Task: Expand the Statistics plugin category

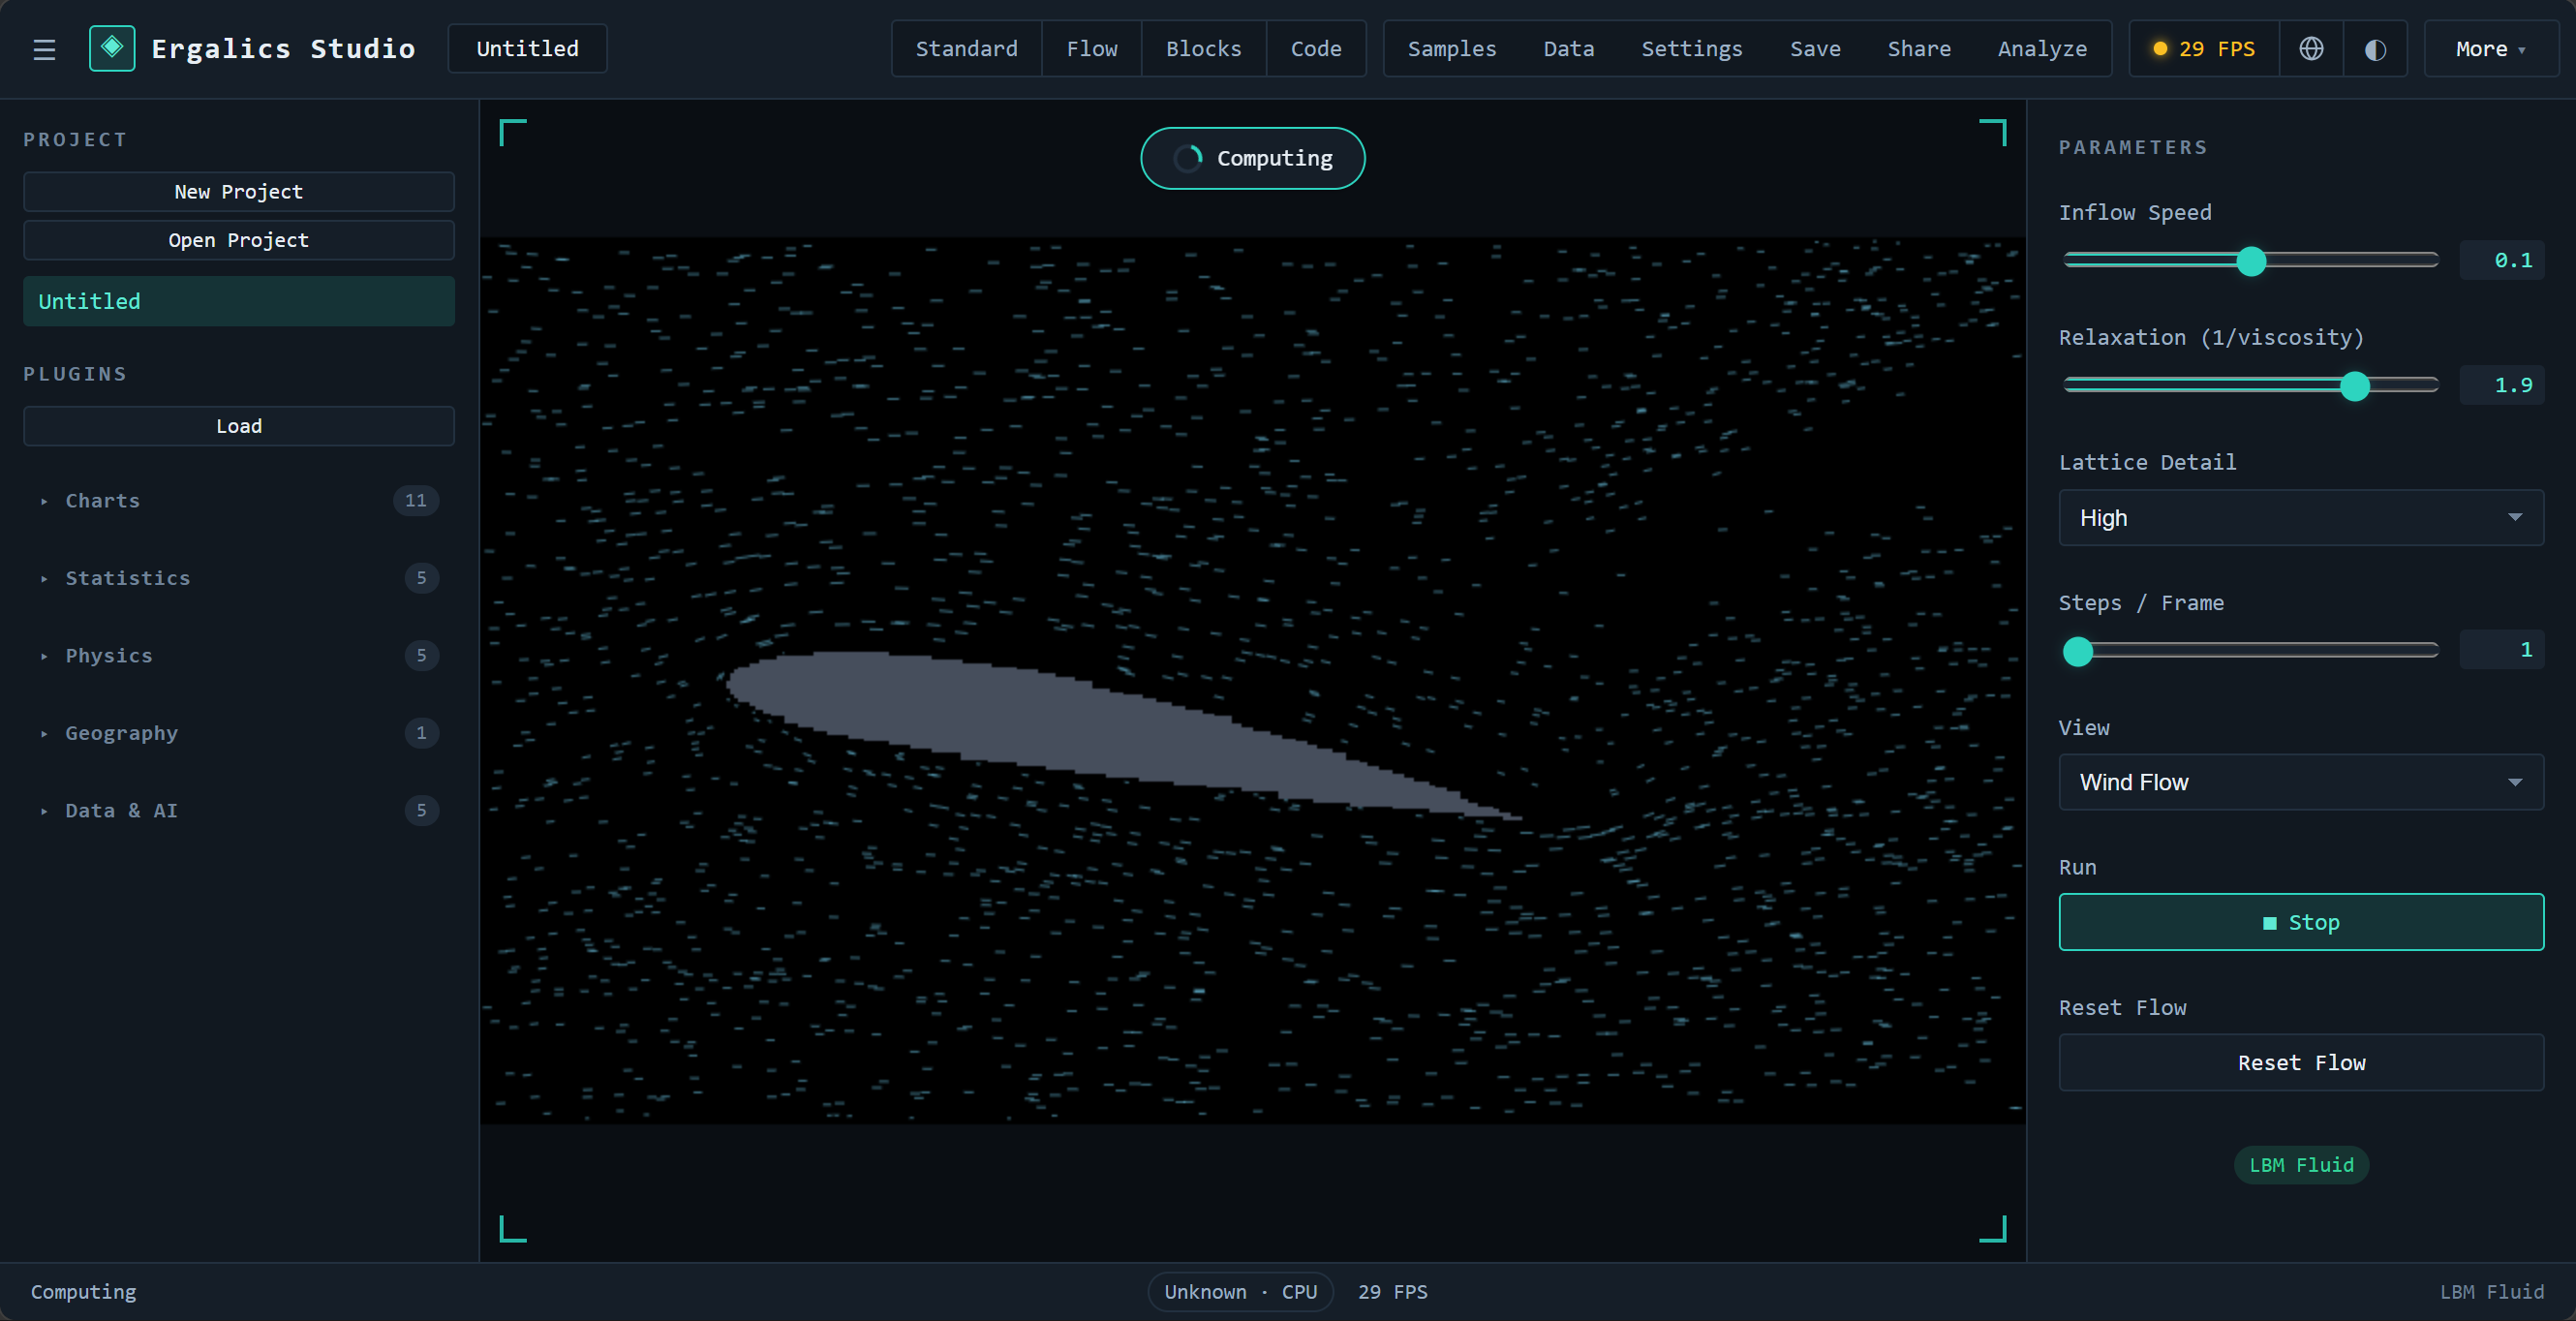Action: [238, 578]
